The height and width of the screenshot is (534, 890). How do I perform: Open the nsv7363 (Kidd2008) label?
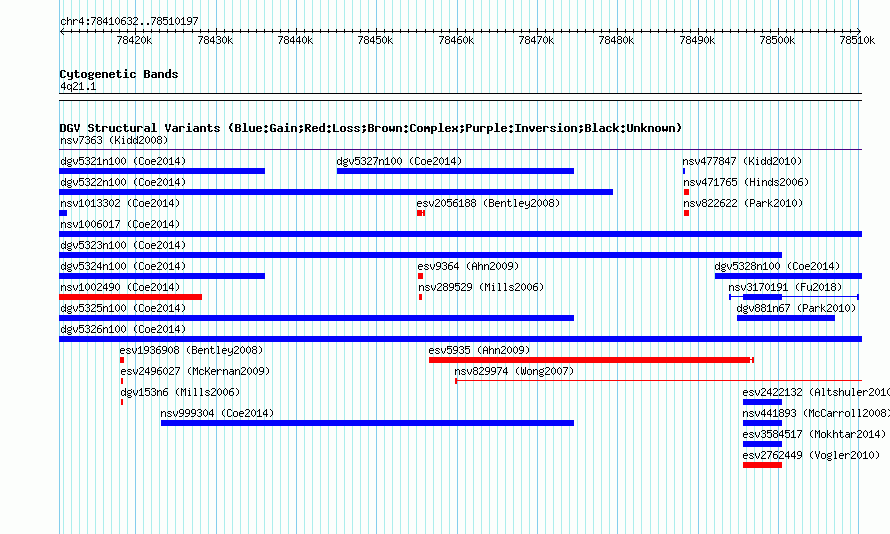coord(114,140)
